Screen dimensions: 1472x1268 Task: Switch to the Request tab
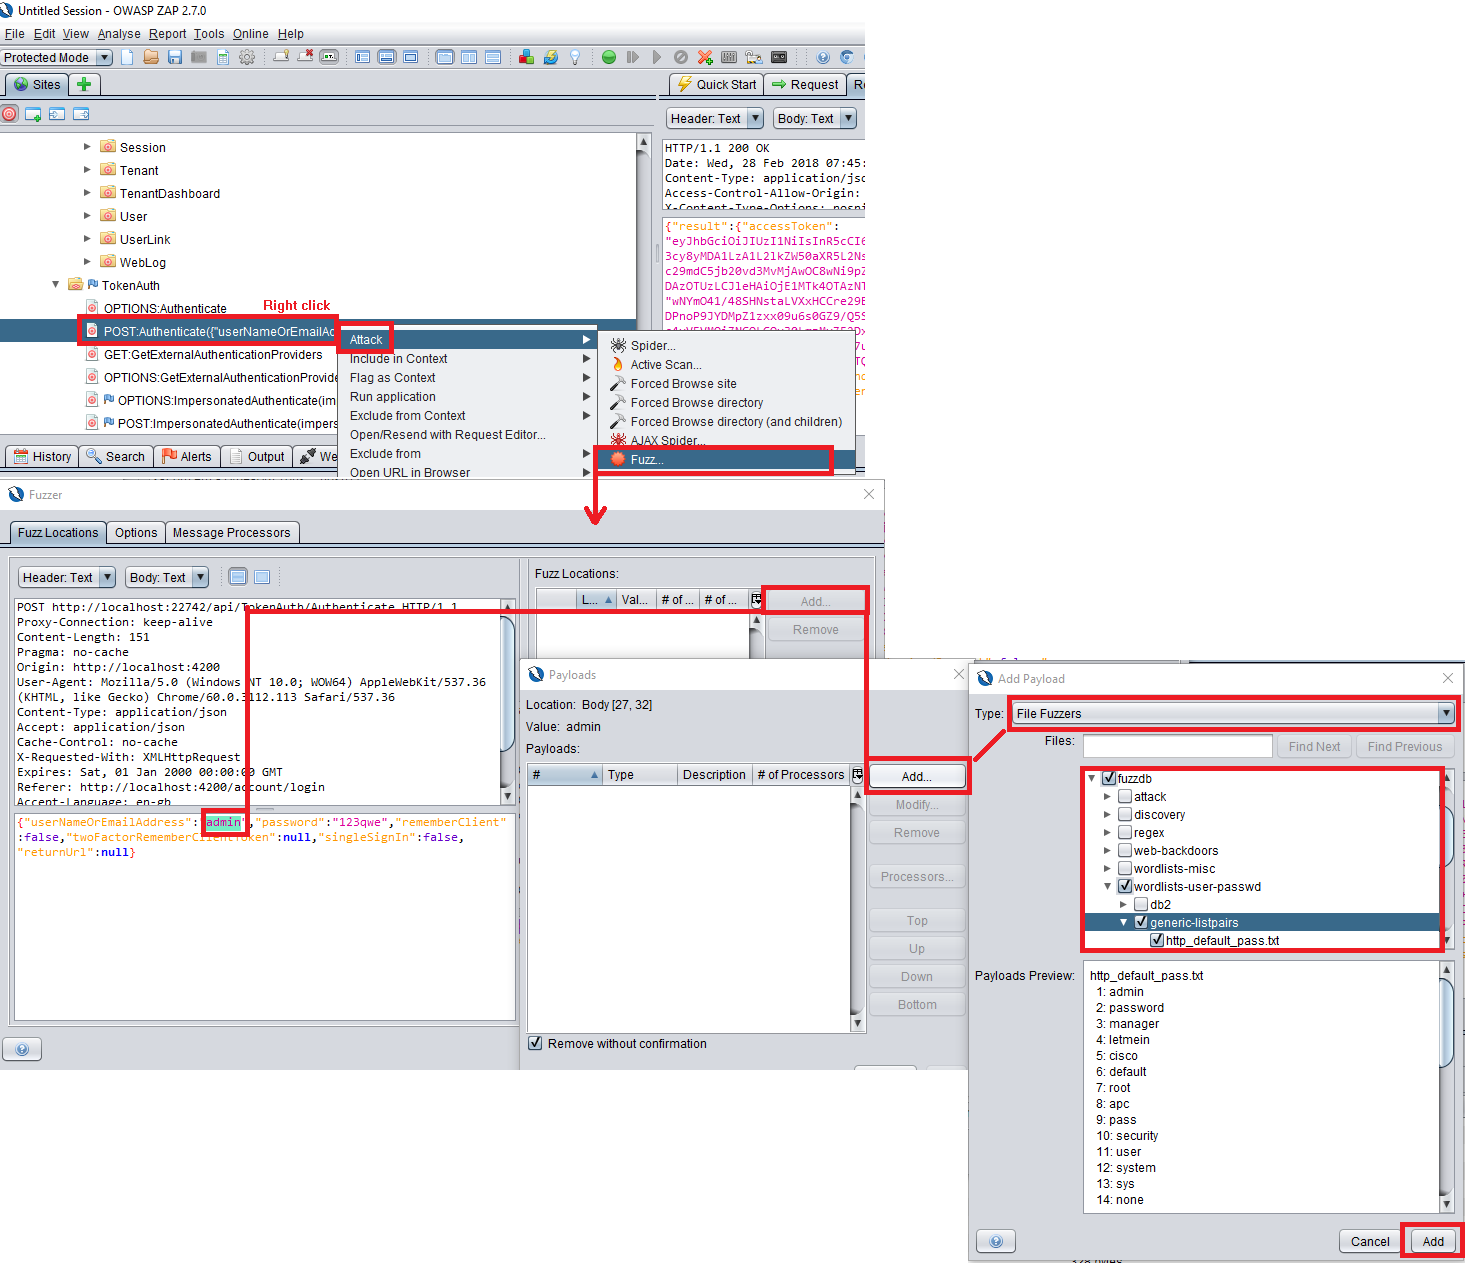[805, 85]
